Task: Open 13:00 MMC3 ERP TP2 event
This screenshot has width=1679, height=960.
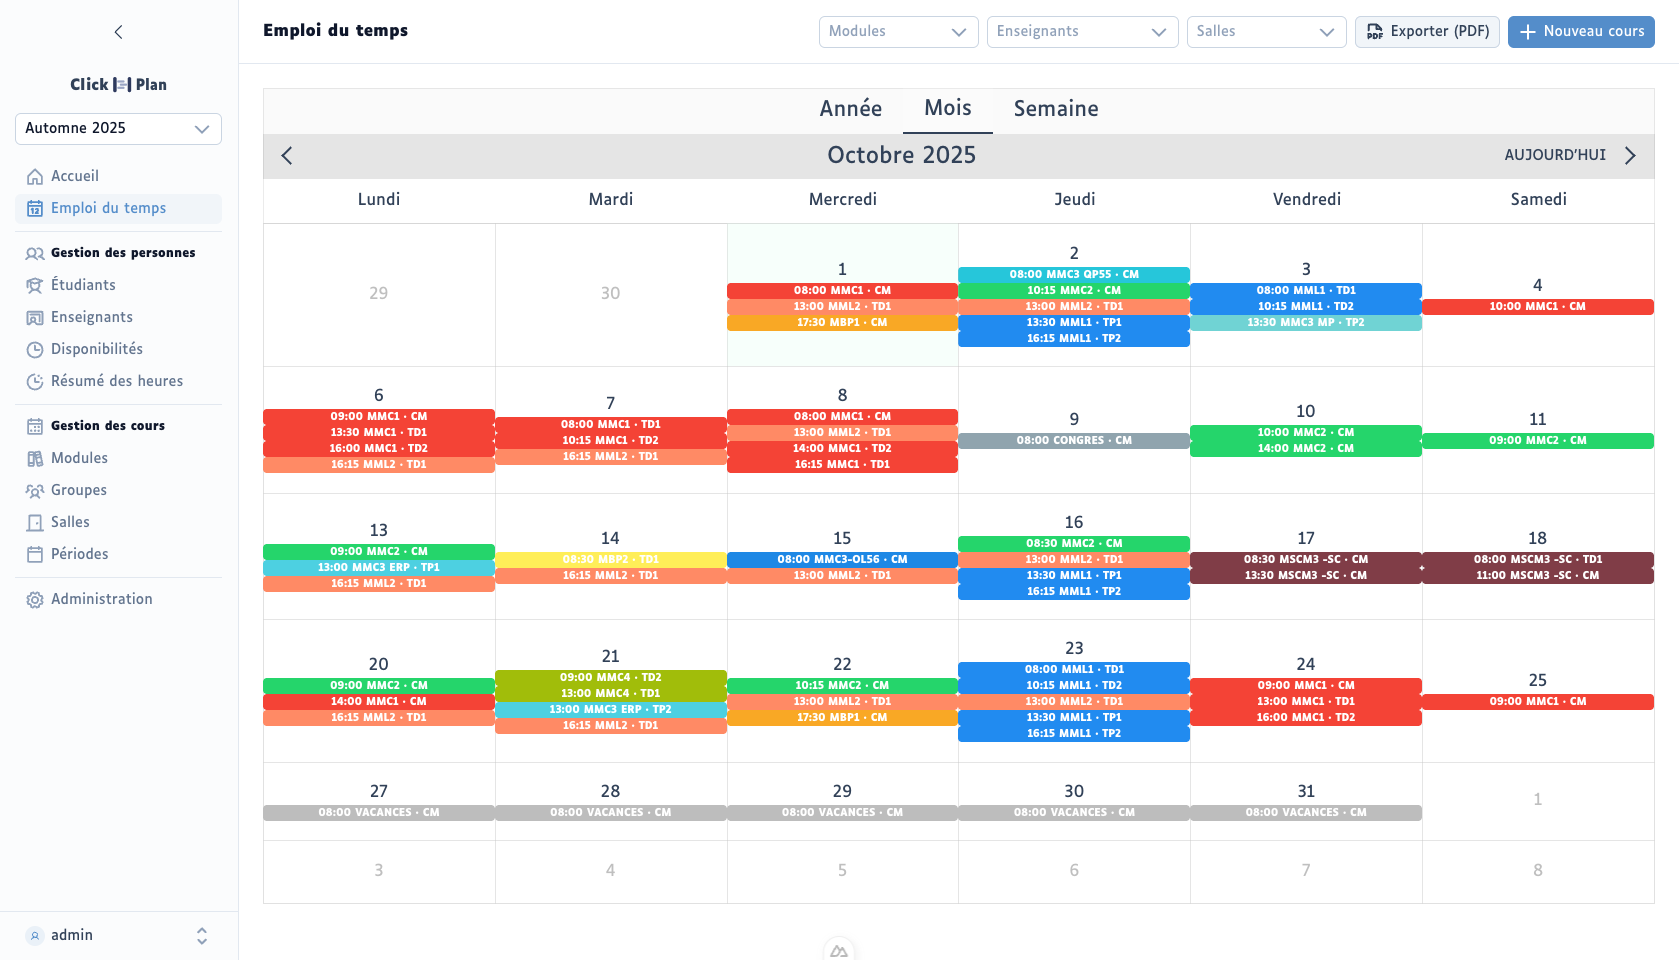Action: 610,710
